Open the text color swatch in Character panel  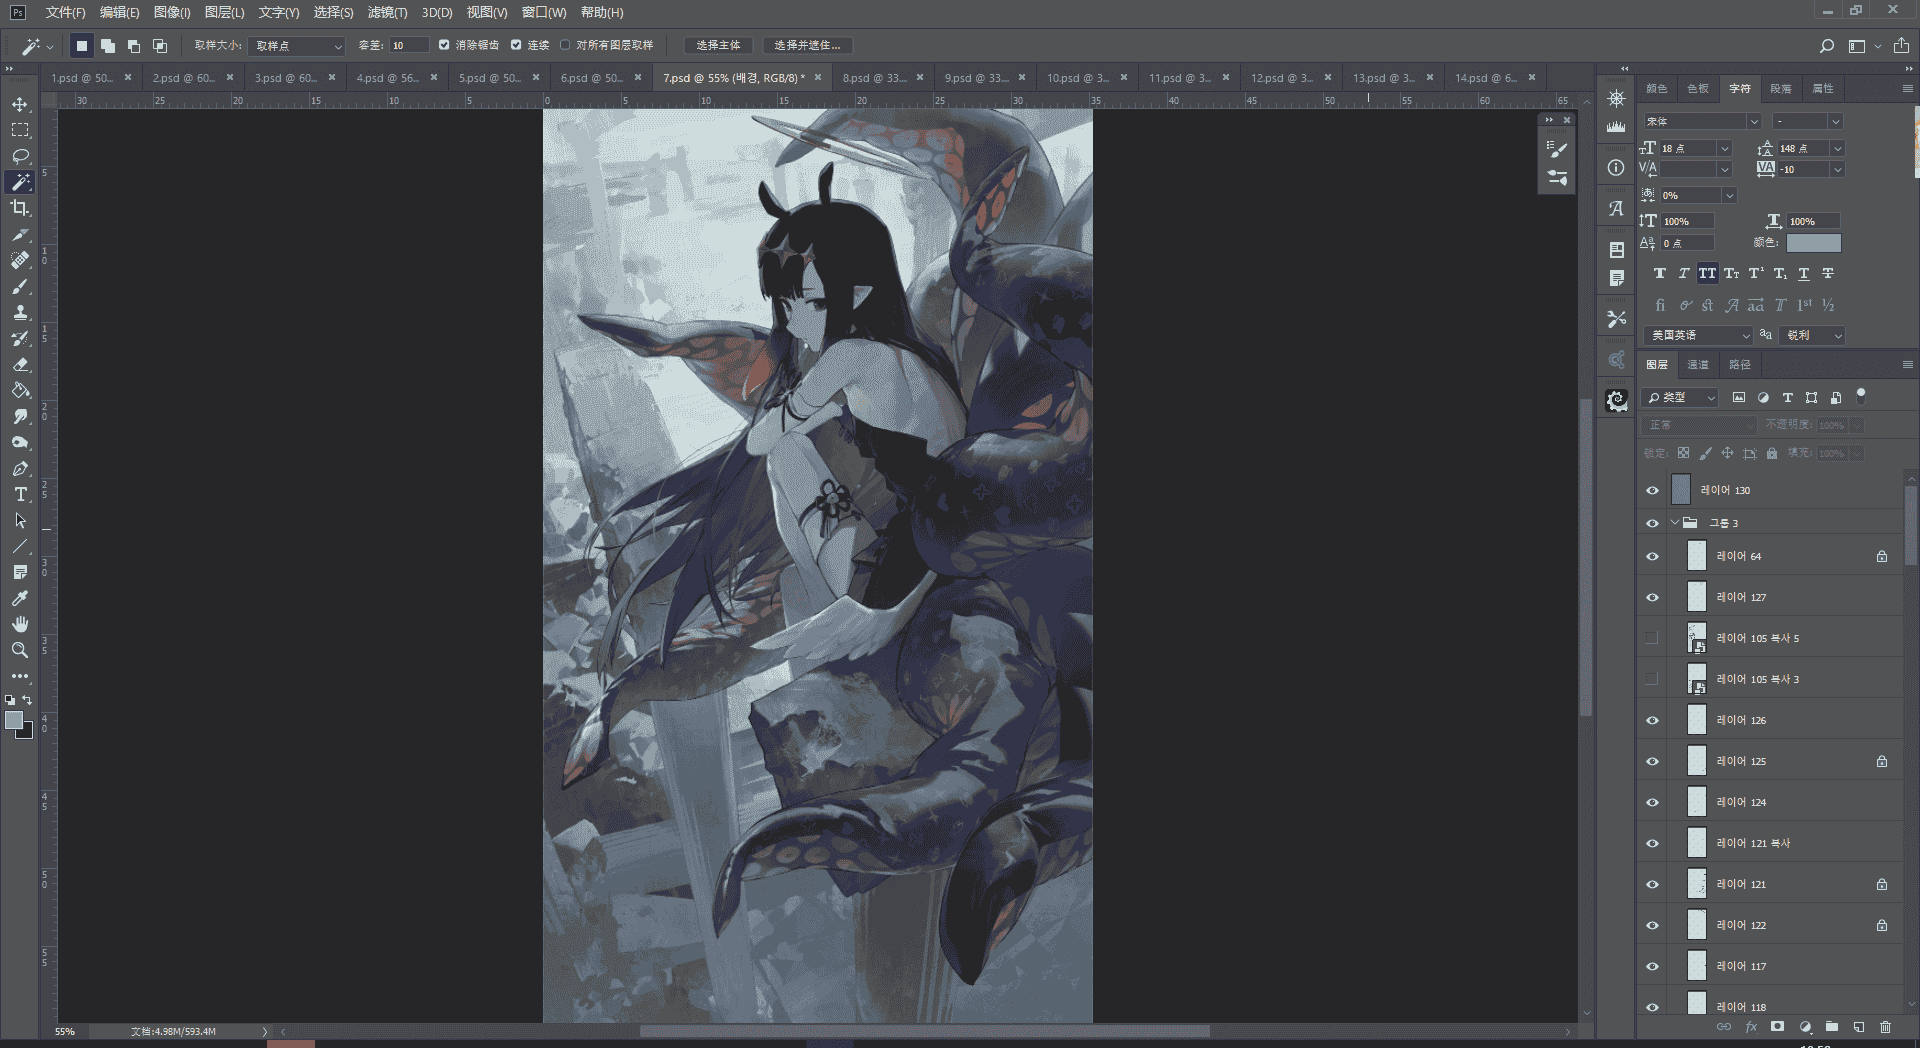click(x=1813, y=243)
